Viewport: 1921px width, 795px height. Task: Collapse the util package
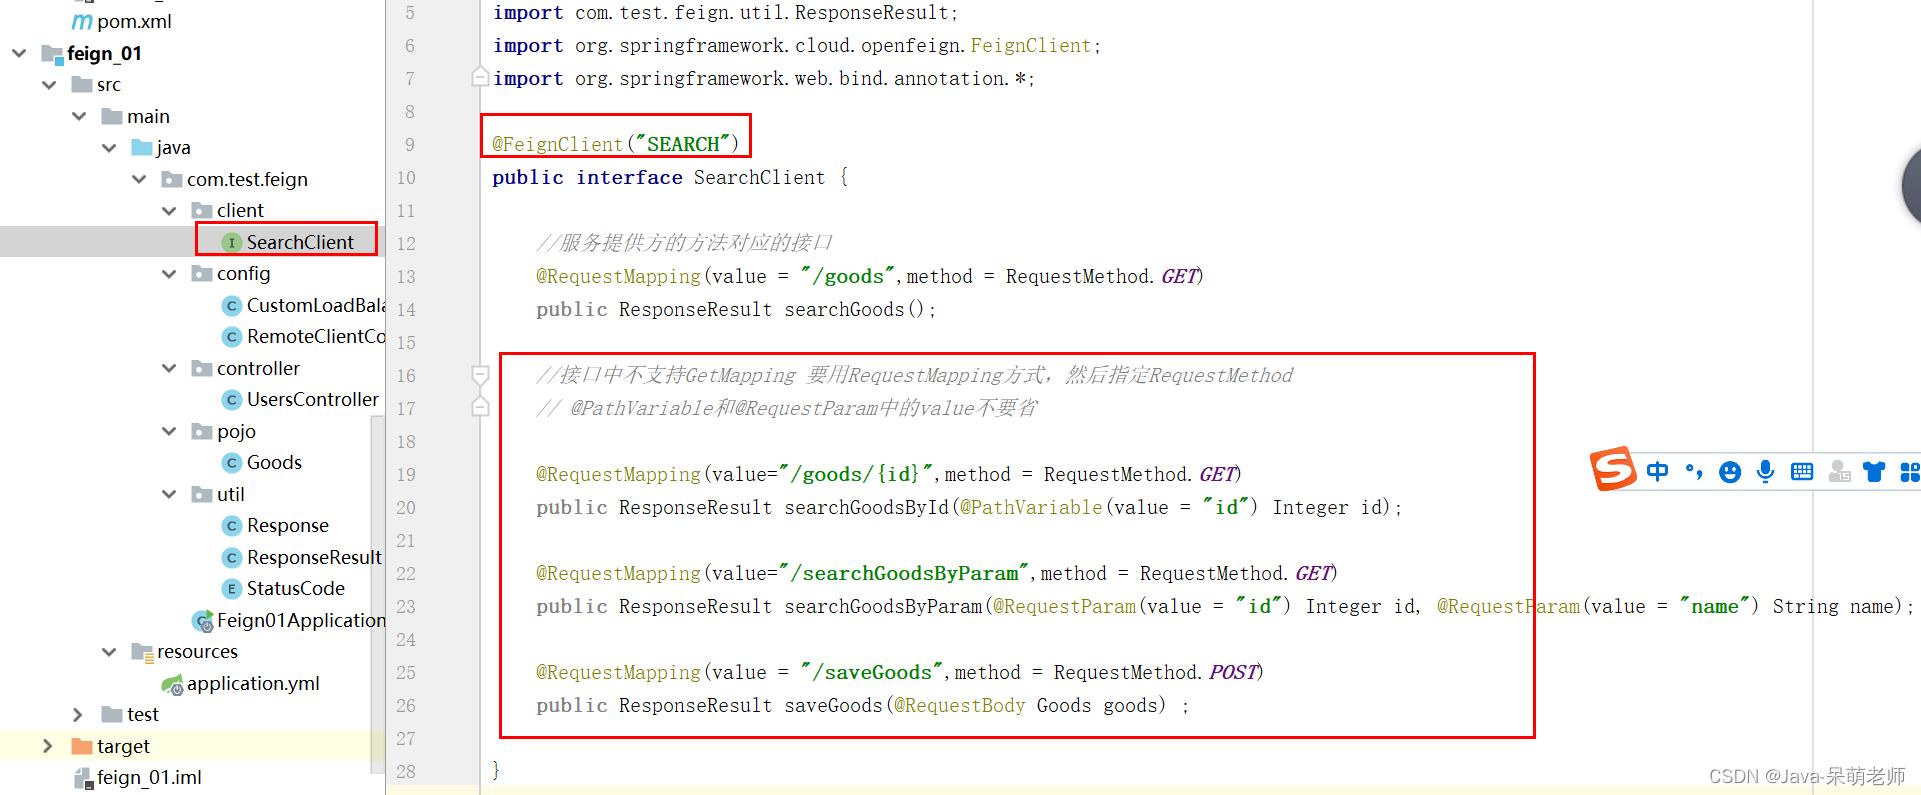pos(169,494)
